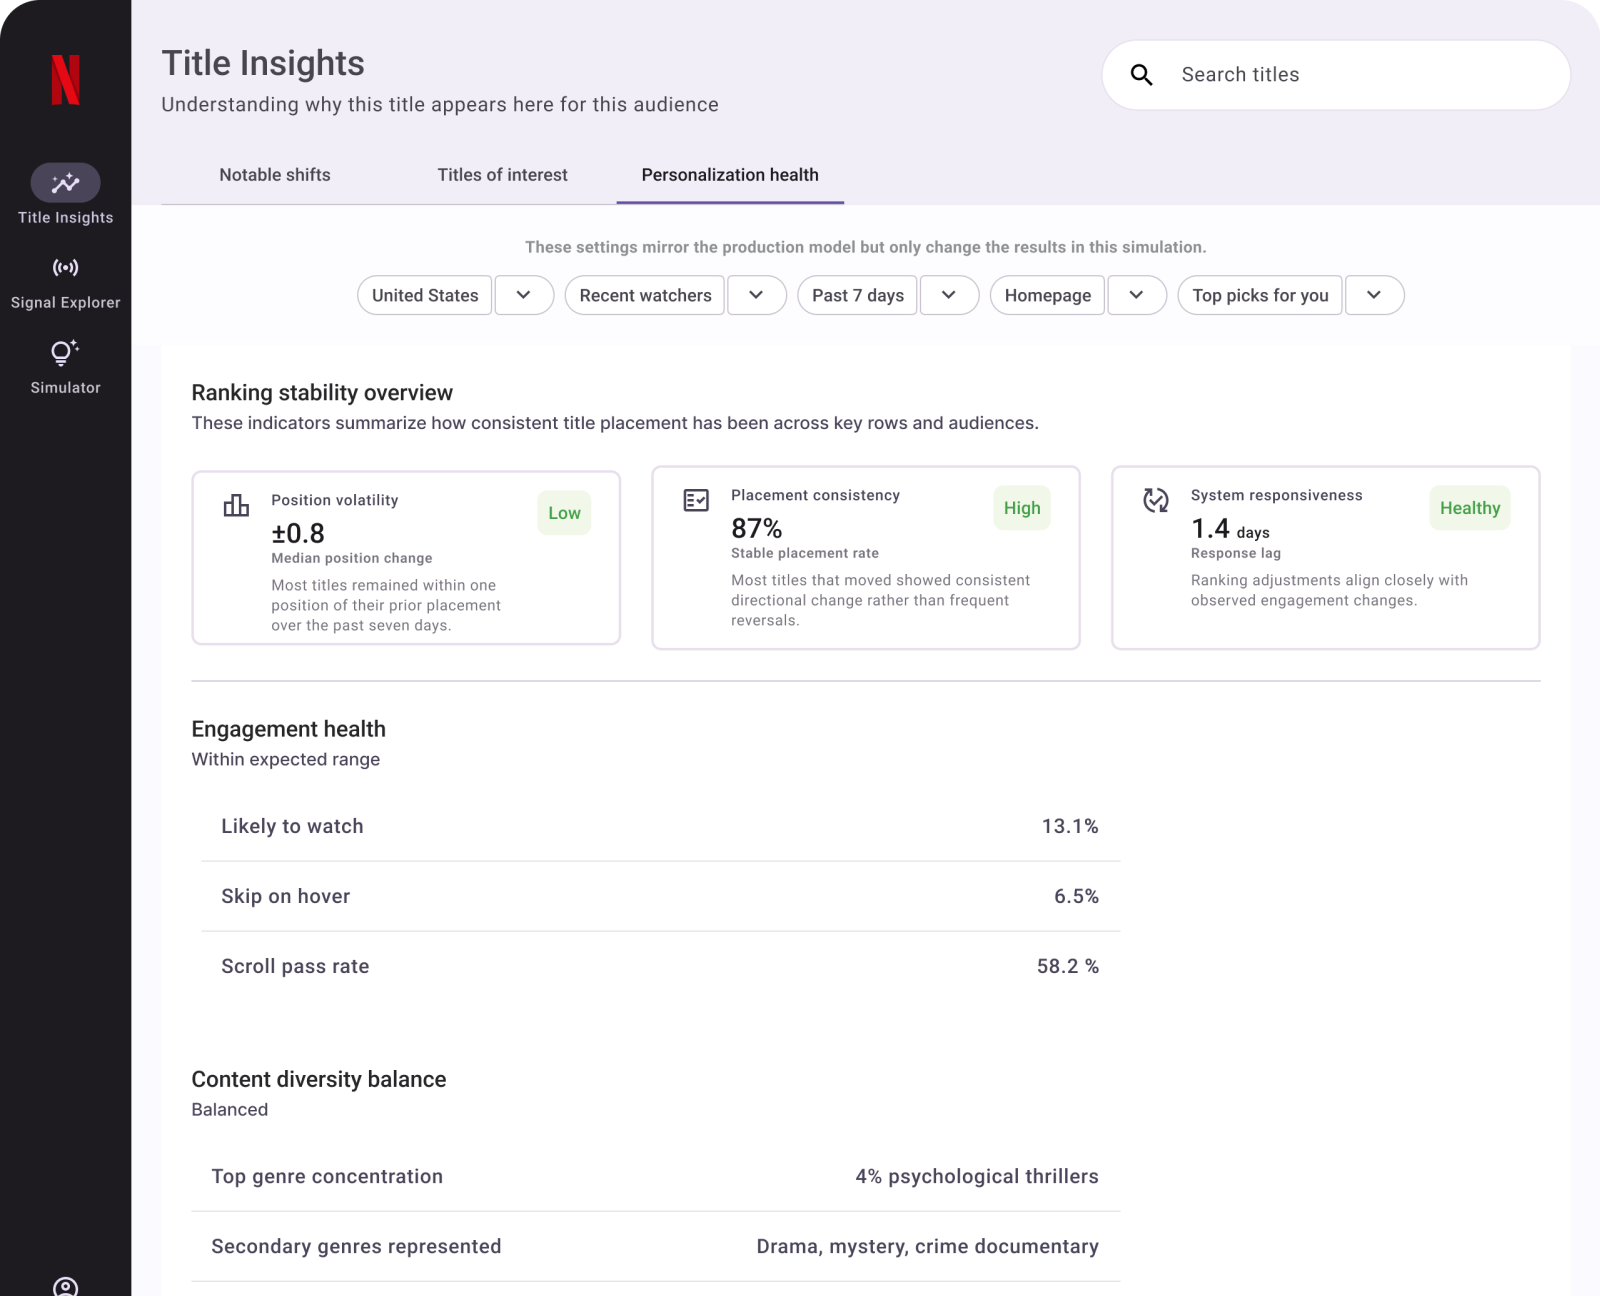Switch to the Titles of interest tab

click(502, 175)
